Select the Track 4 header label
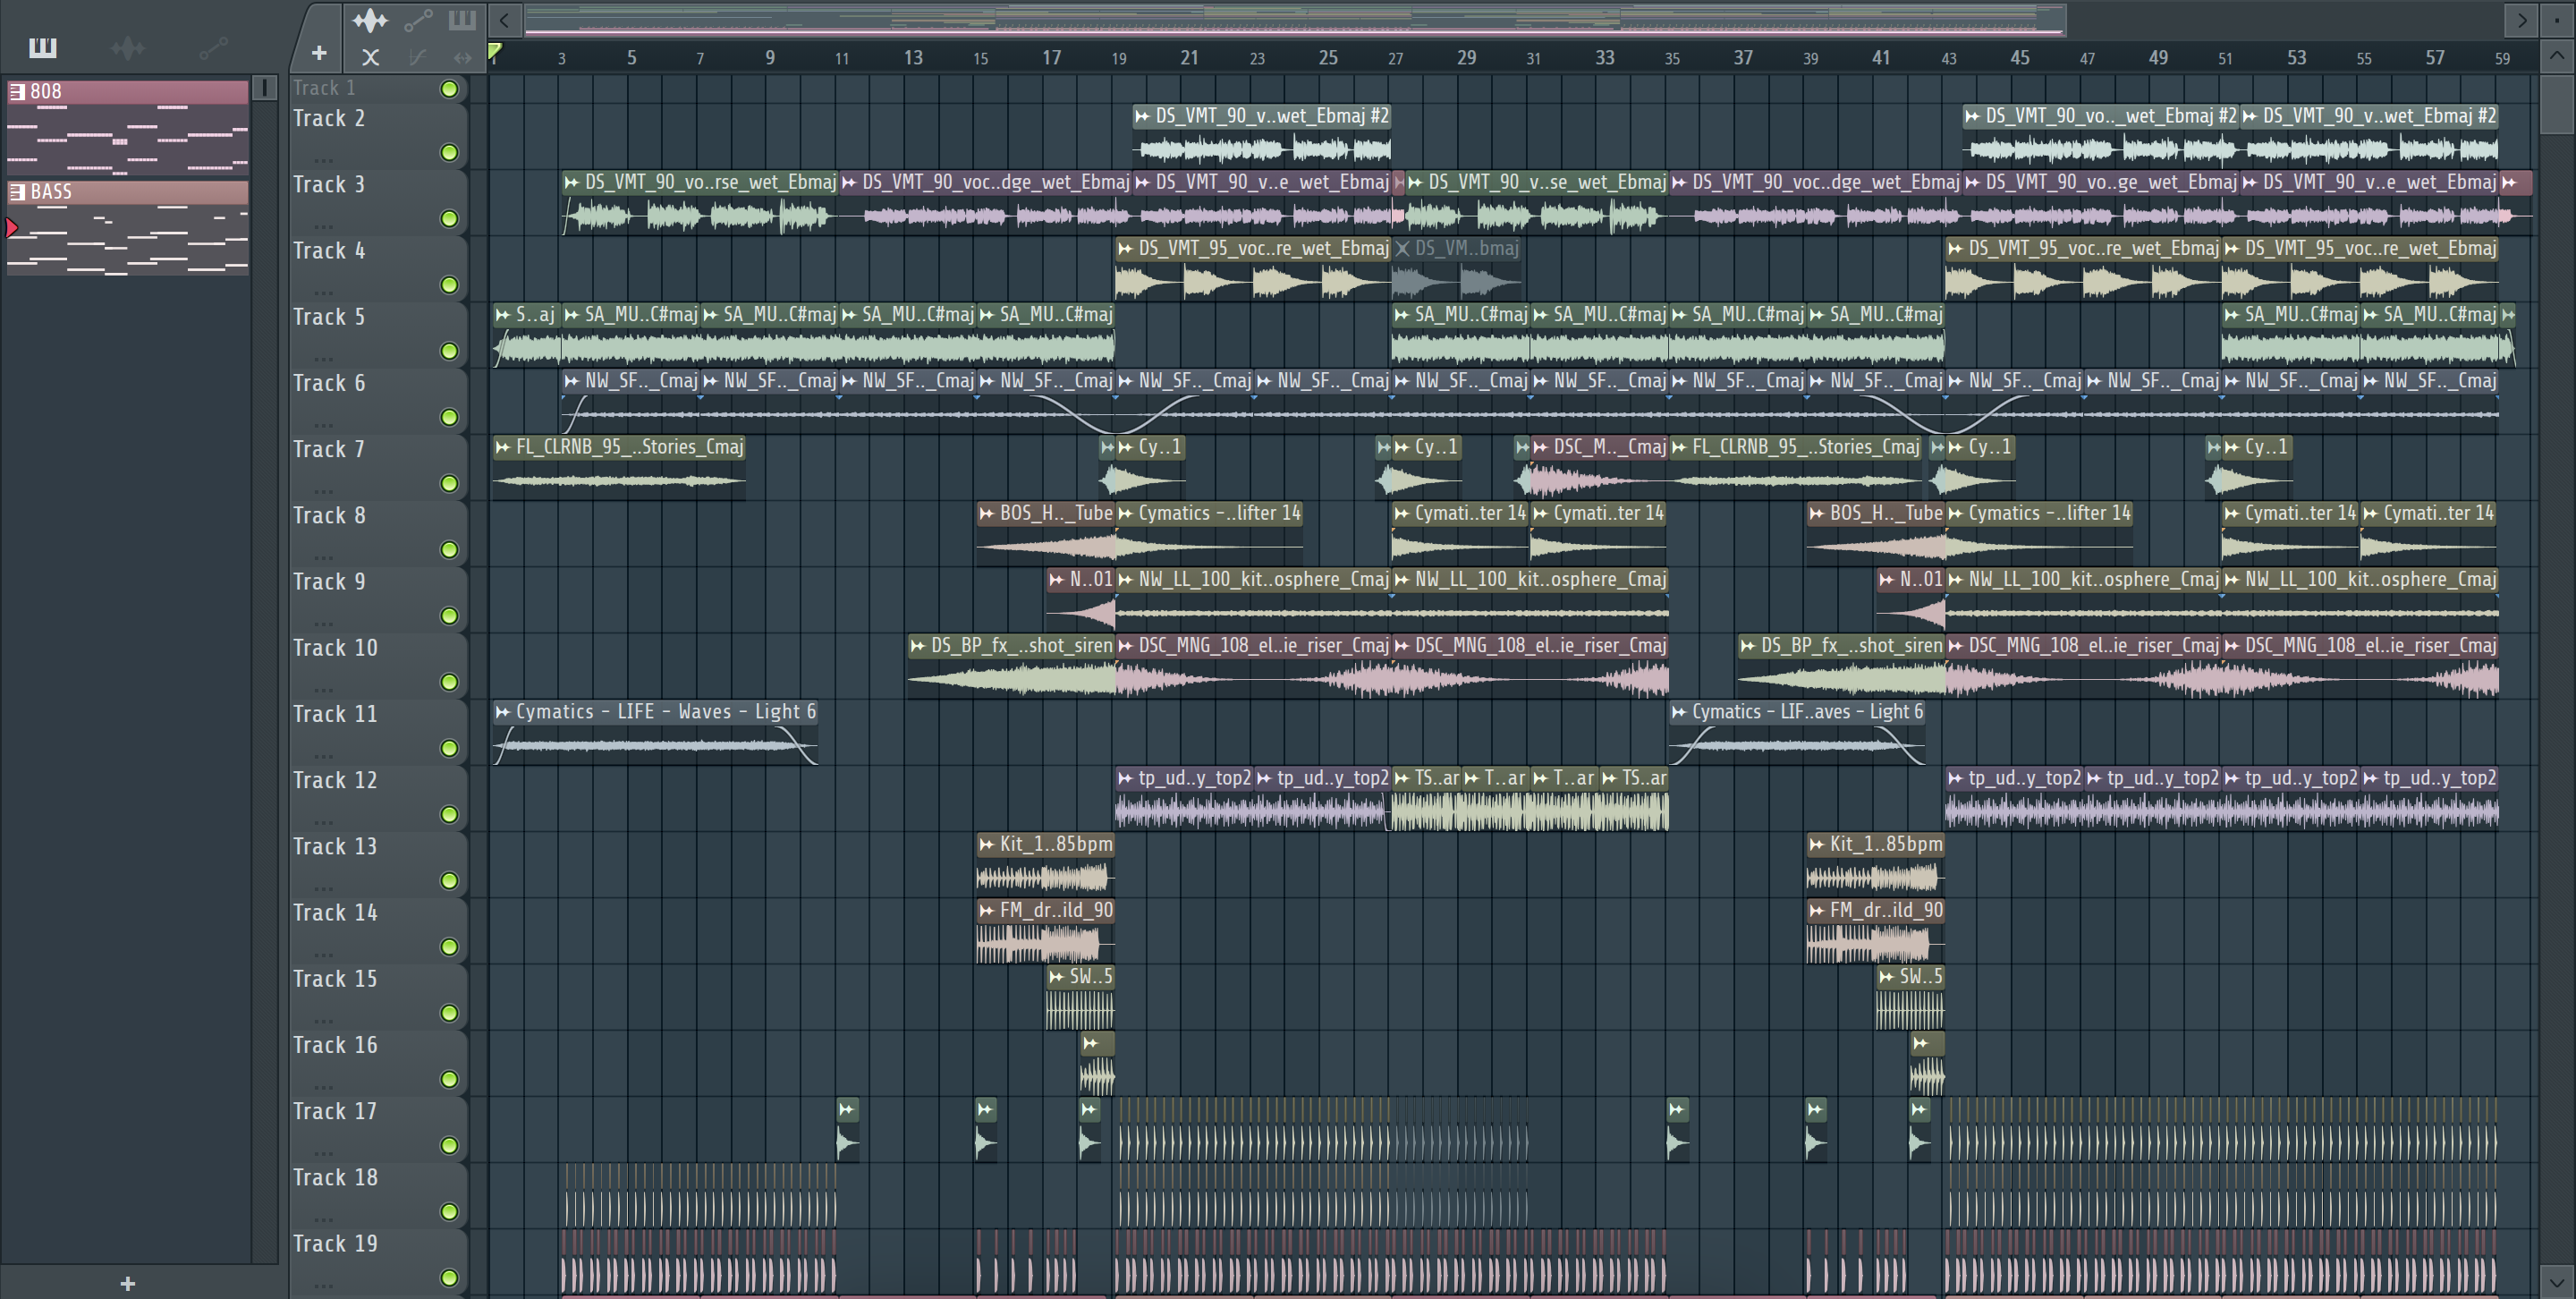This screenshot has height=1299, width=2576. [x=329, y=251]
